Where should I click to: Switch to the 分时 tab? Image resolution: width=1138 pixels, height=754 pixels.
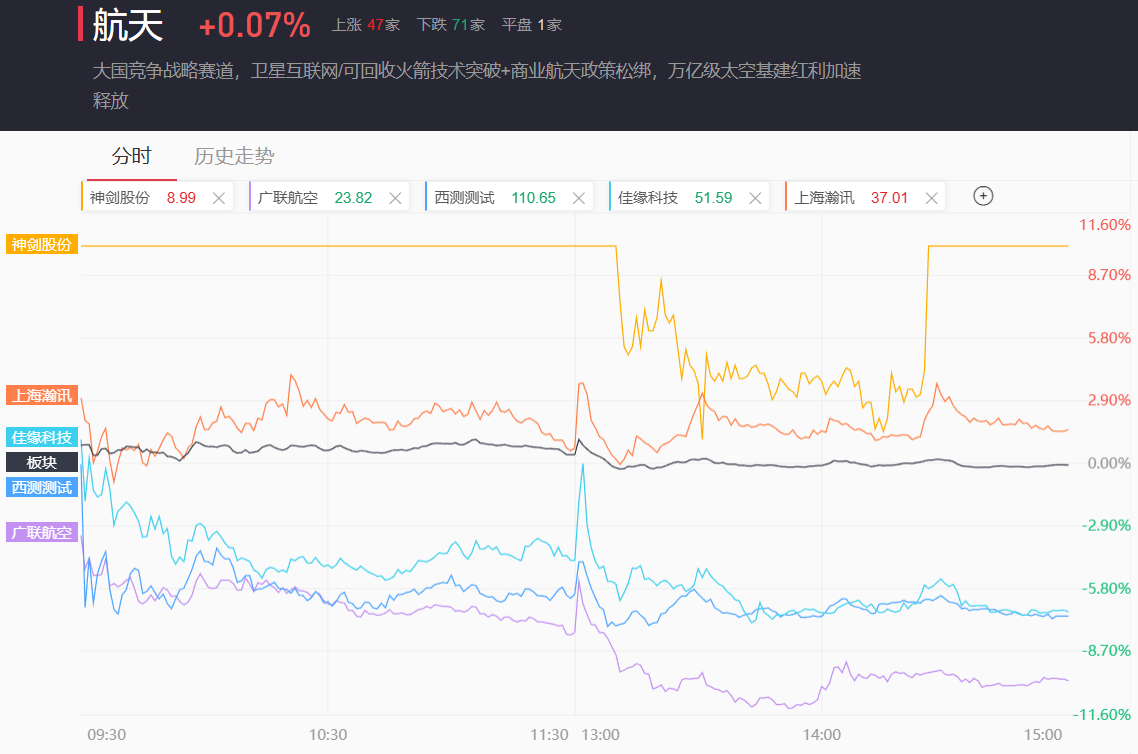click(x=131, y=156)
